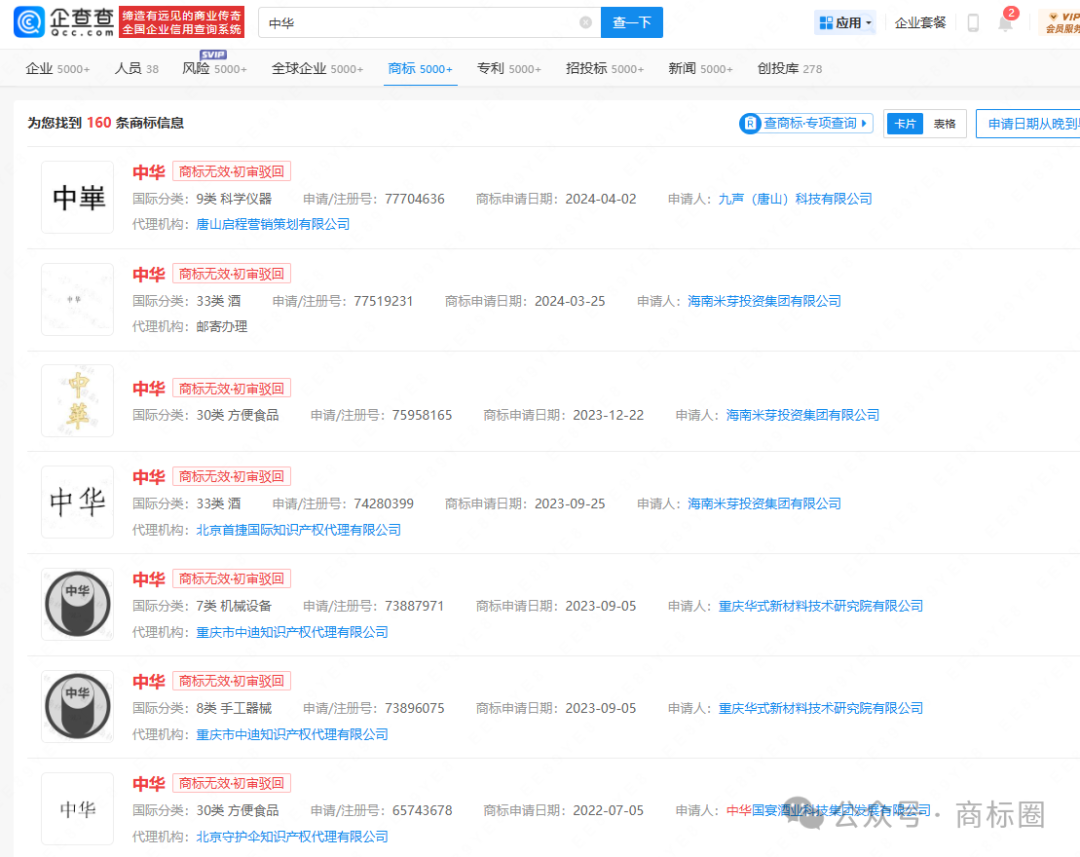Open agency 北京首捷国际知识产权代理有限公司

pyautogui.click(x=298, y=530)
